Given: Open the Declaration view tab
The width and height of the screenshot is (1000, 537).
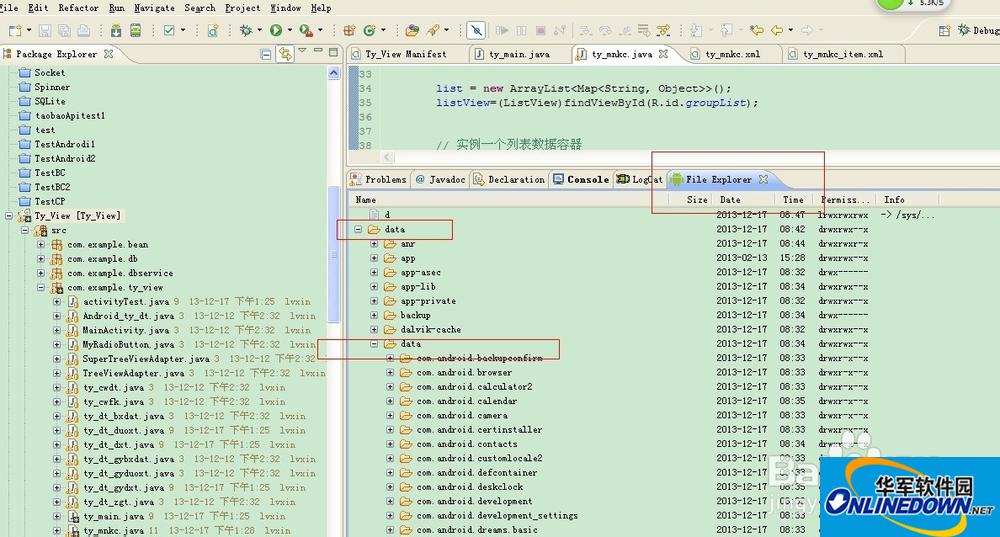Looking at the screenshot, I should [x=509, y=180].
